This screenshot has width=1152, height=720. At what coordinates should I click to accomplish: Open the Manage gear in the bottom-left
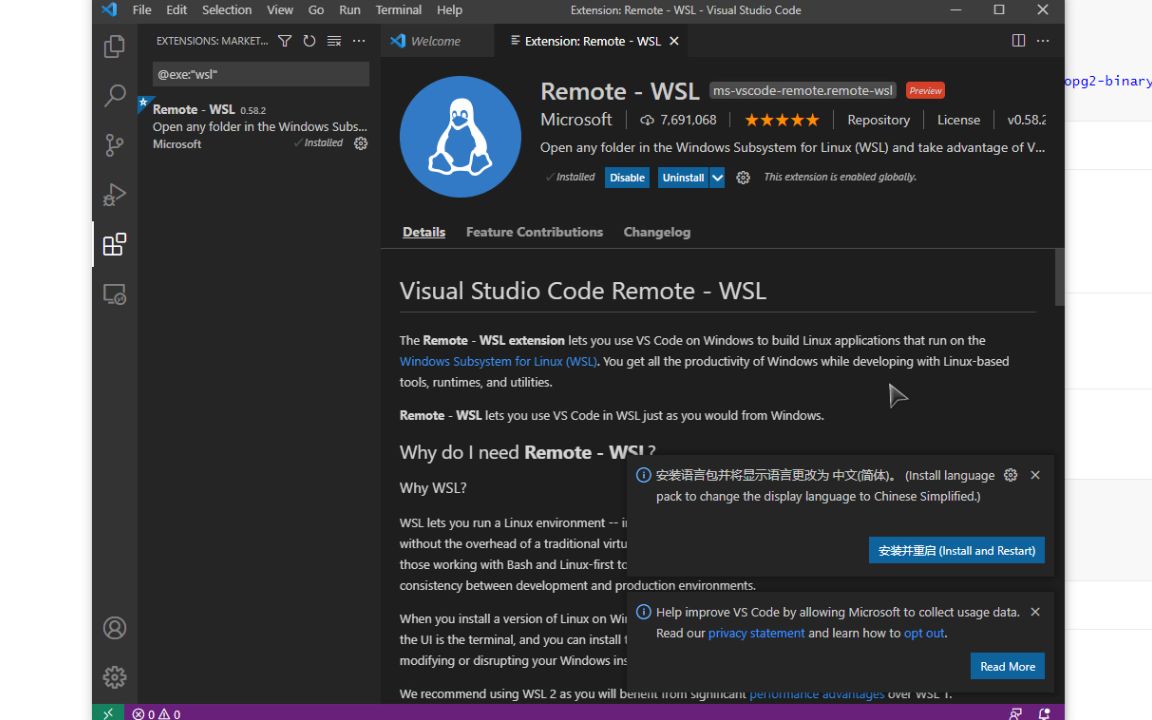tap(115, 677)
